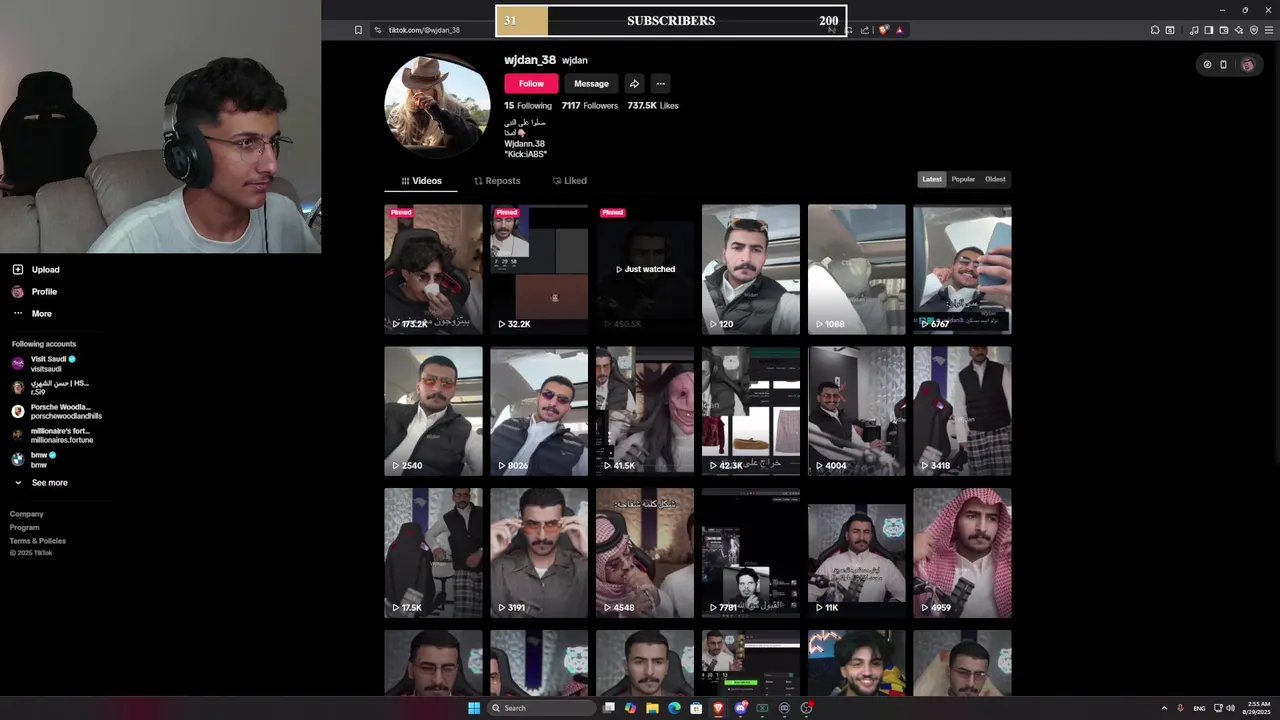Open the bmw following account
The image size is (1280, 720).
[35, 460]
